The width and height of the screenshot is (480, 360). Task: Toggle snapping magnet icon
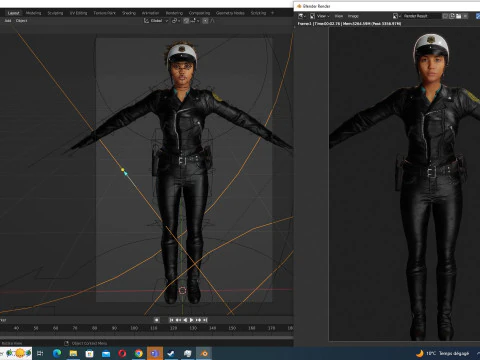pos(186,21)
